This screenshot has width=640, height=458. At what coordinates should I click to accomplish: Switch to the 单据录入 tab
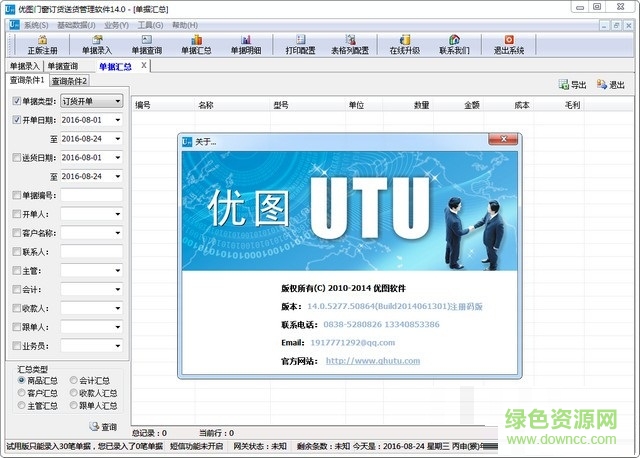point(24,66)
